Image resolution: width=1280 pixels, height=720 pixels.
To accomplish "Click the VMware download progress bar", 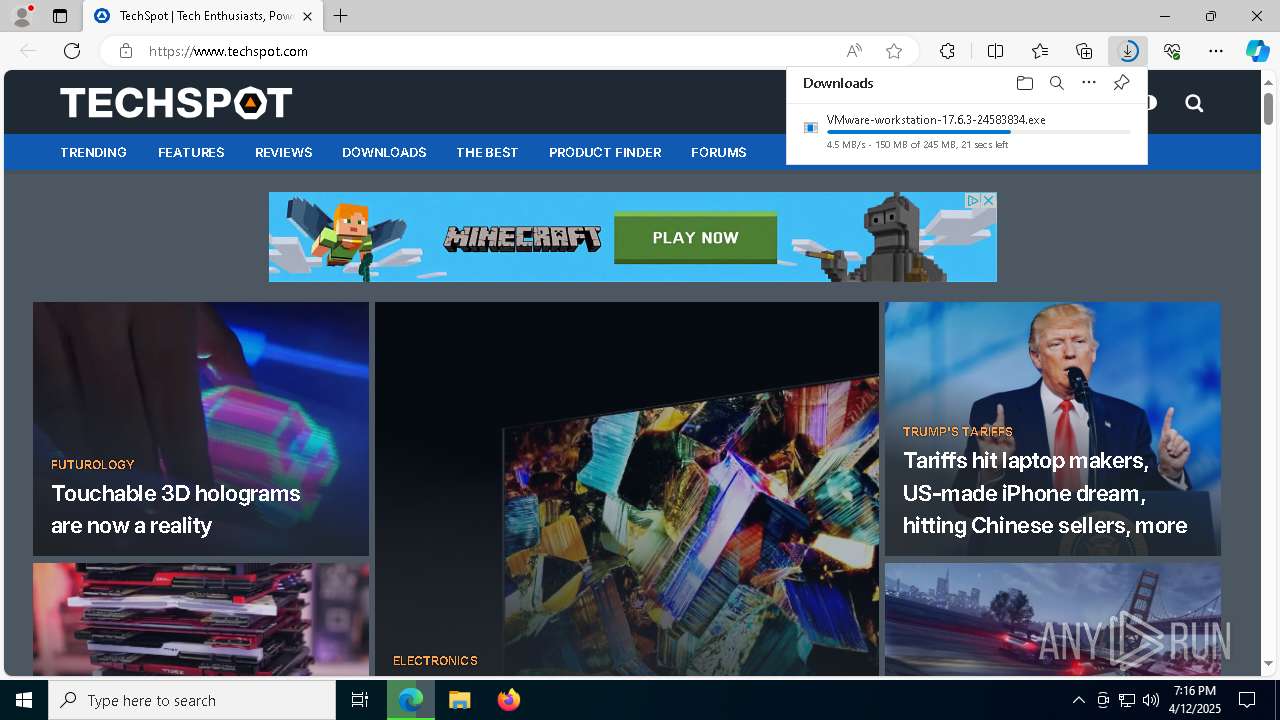I will coord(978,132).
